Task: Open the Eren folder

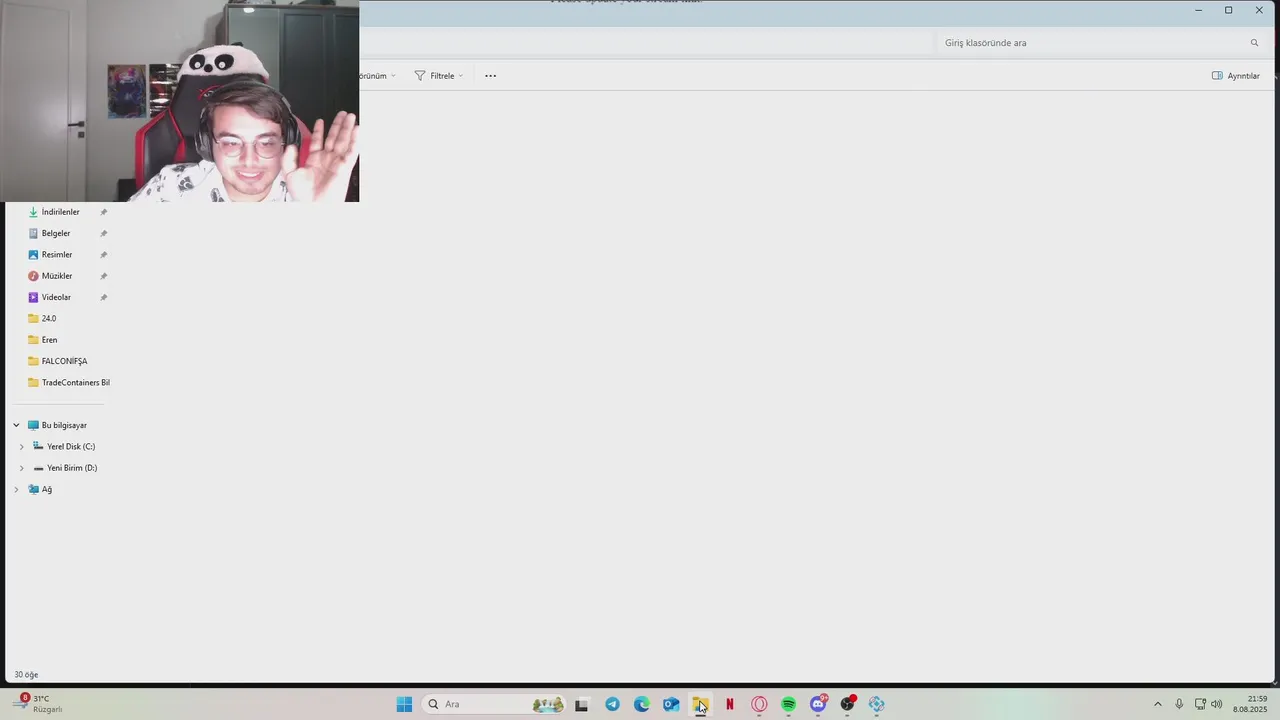Action: [49, 340]
